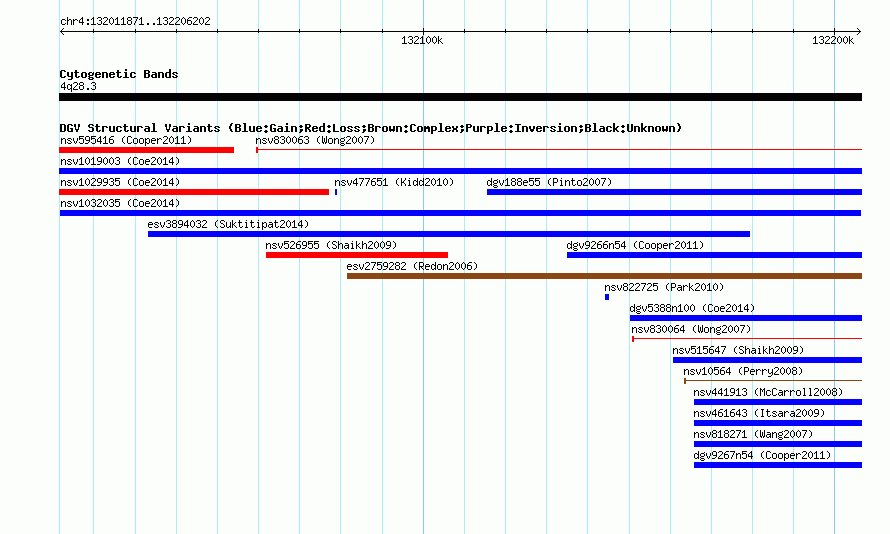The height and width of the screenshot is (534, 890).
Task: Click the nsv830063 (Wong2007) label
Action: pos(315,140)
